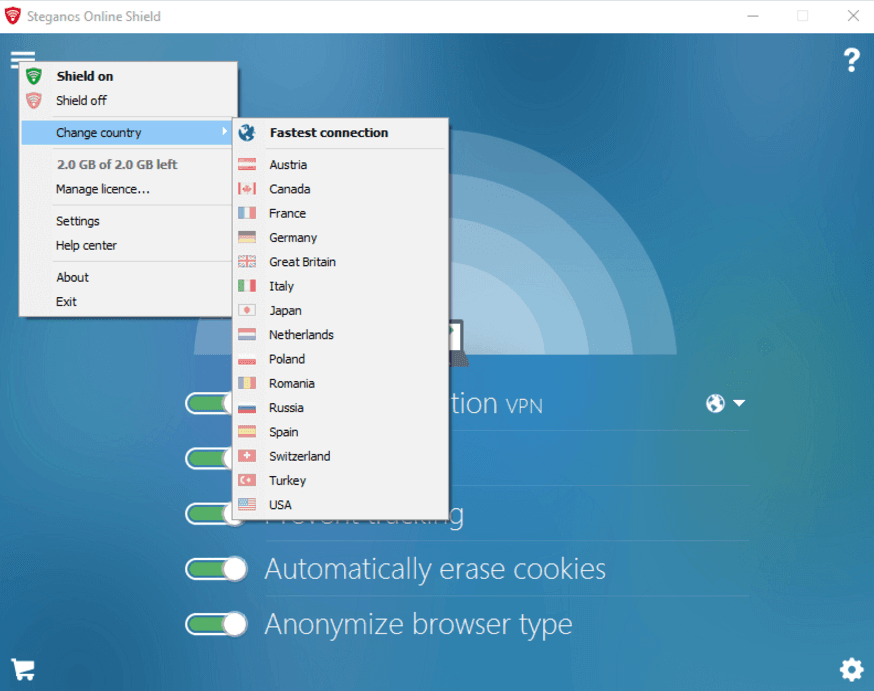
Task: Select Russia text in country list
Action: click(x=287, y=407)
